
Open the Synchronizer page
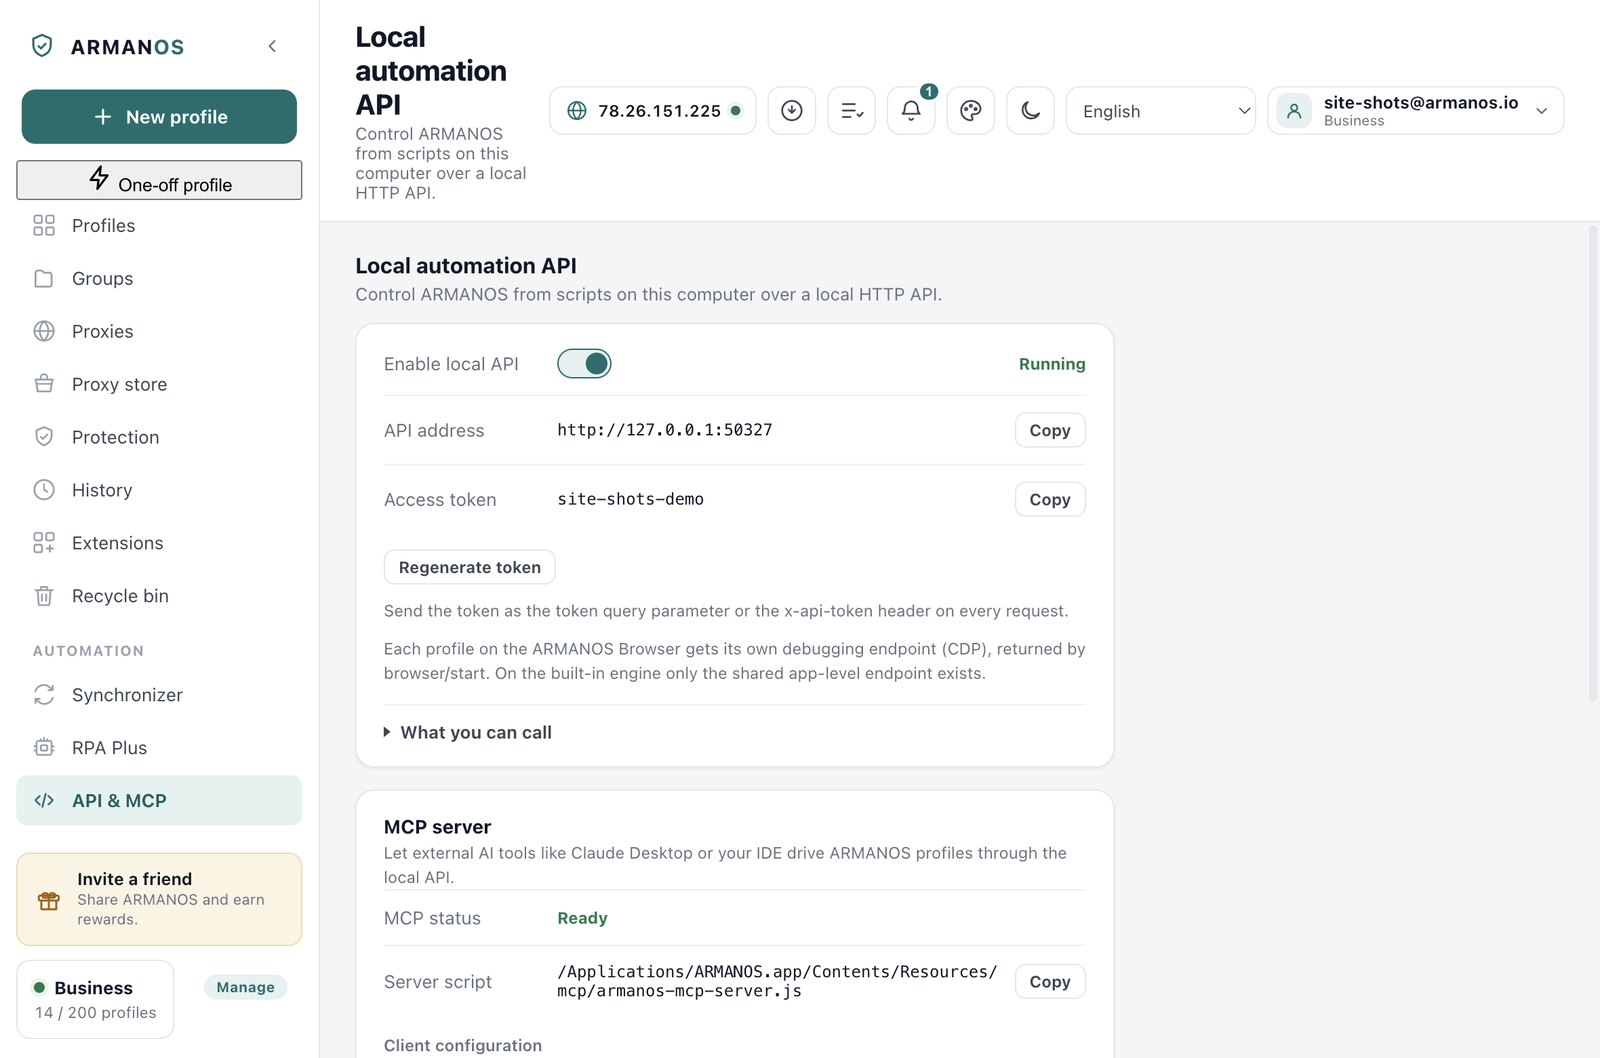(x=159, y=695)
